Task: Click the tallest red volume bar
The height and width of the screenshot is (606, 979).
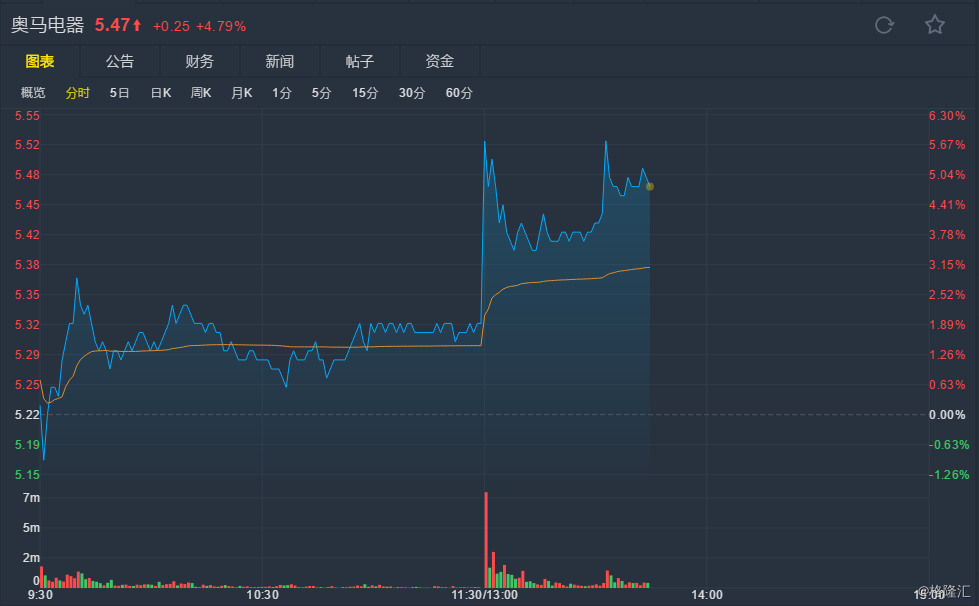Action: pyautogui.click(x=486, y=540)
